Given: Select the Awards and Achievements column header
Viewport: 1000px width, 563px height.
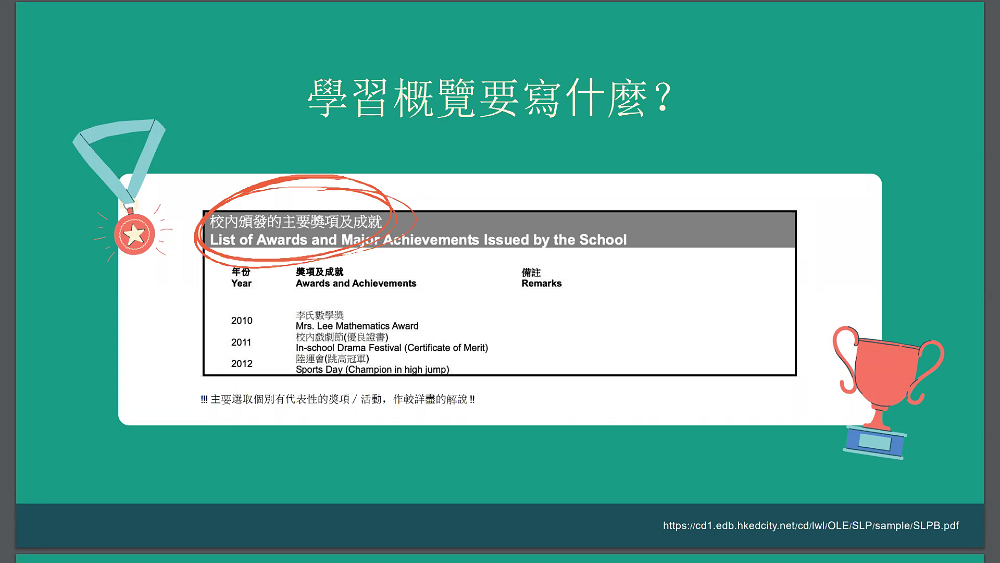Looking at the screenshot, I should [x=356, y=283].
